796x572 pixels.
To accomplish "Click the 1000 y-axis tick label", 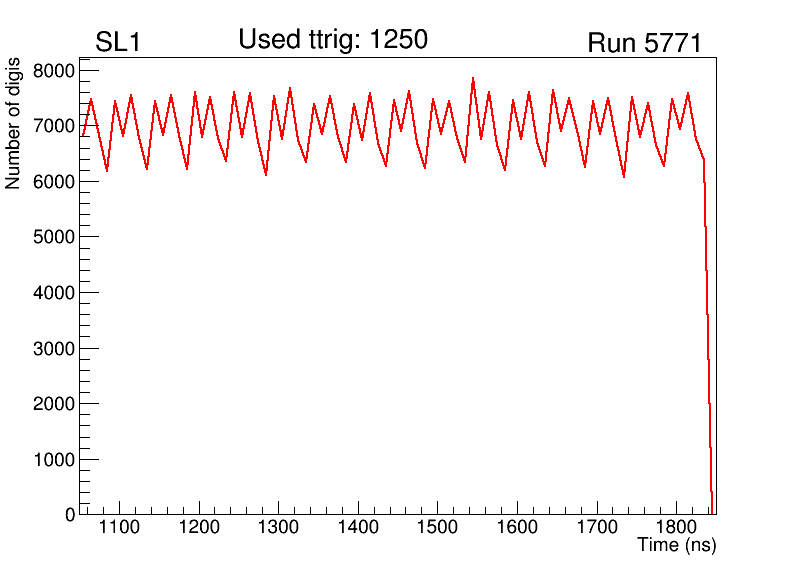I will tap(54, 459).
